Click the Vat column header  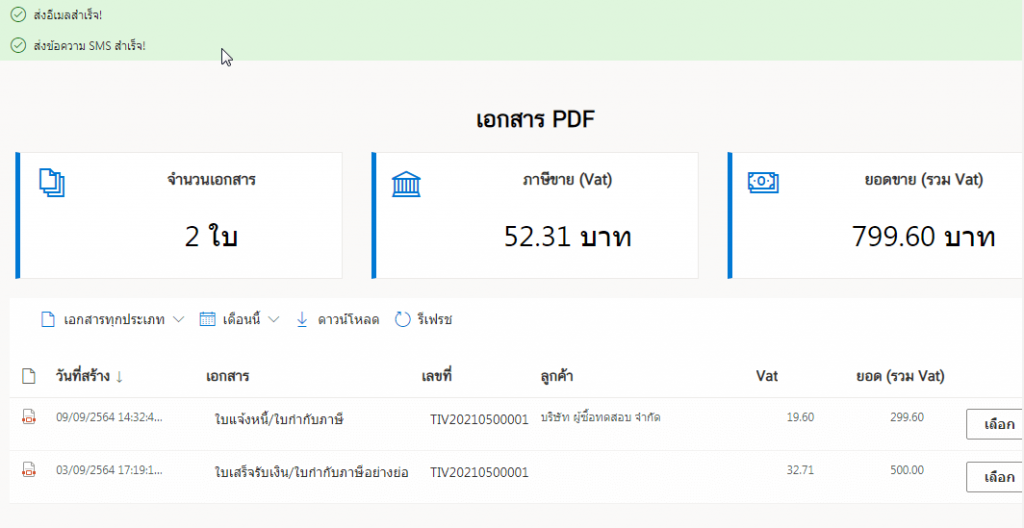767,376
